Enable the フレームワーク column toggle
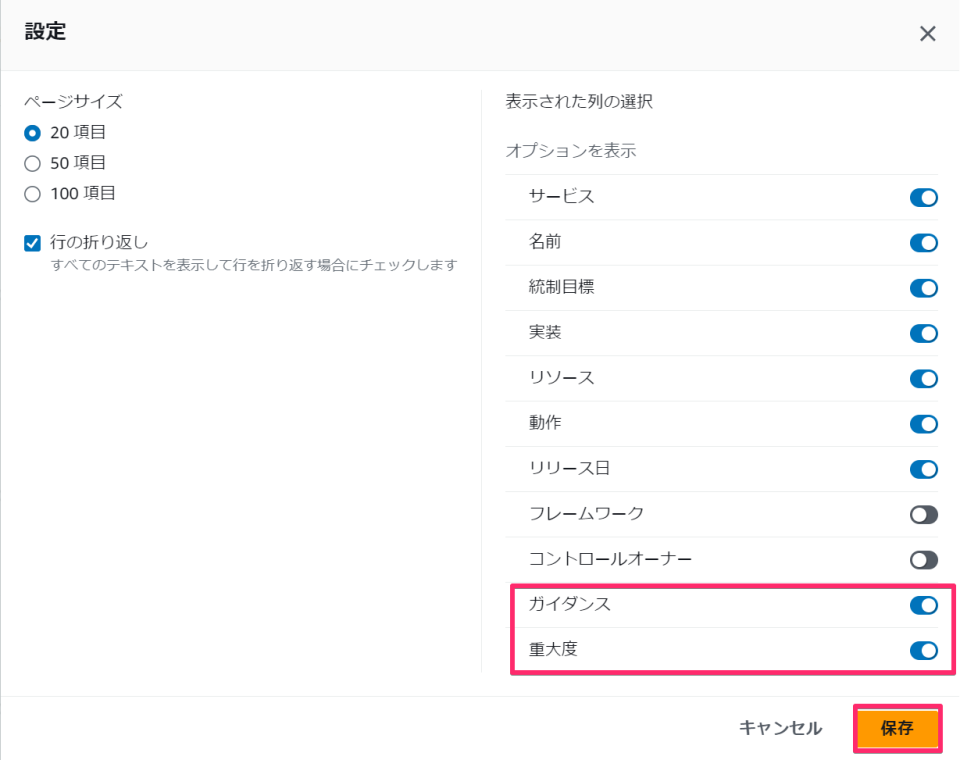Image resolution: width=960 pixels, height=760 pixels. (x=923, y=515)
